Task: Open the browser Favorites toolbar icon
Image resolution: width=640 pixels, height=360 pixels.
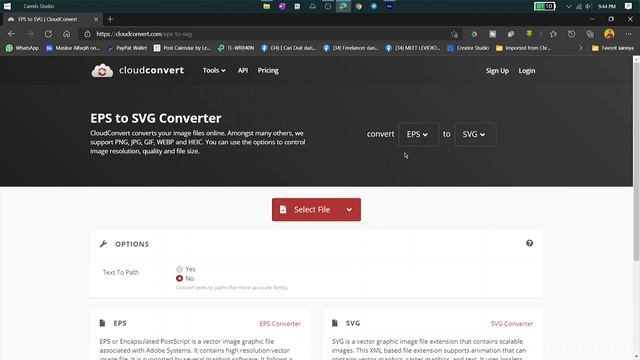Action: (553, 34)
